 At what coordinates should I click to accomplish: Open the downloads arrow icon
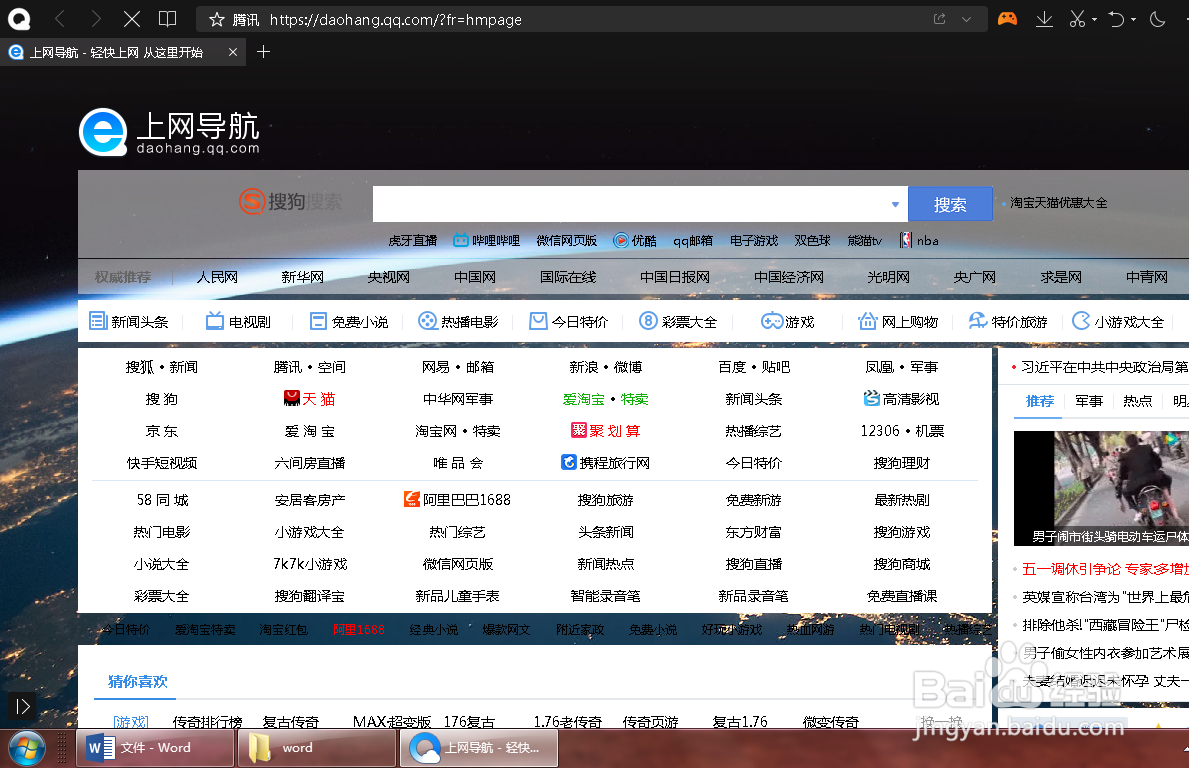point(1044,20)
